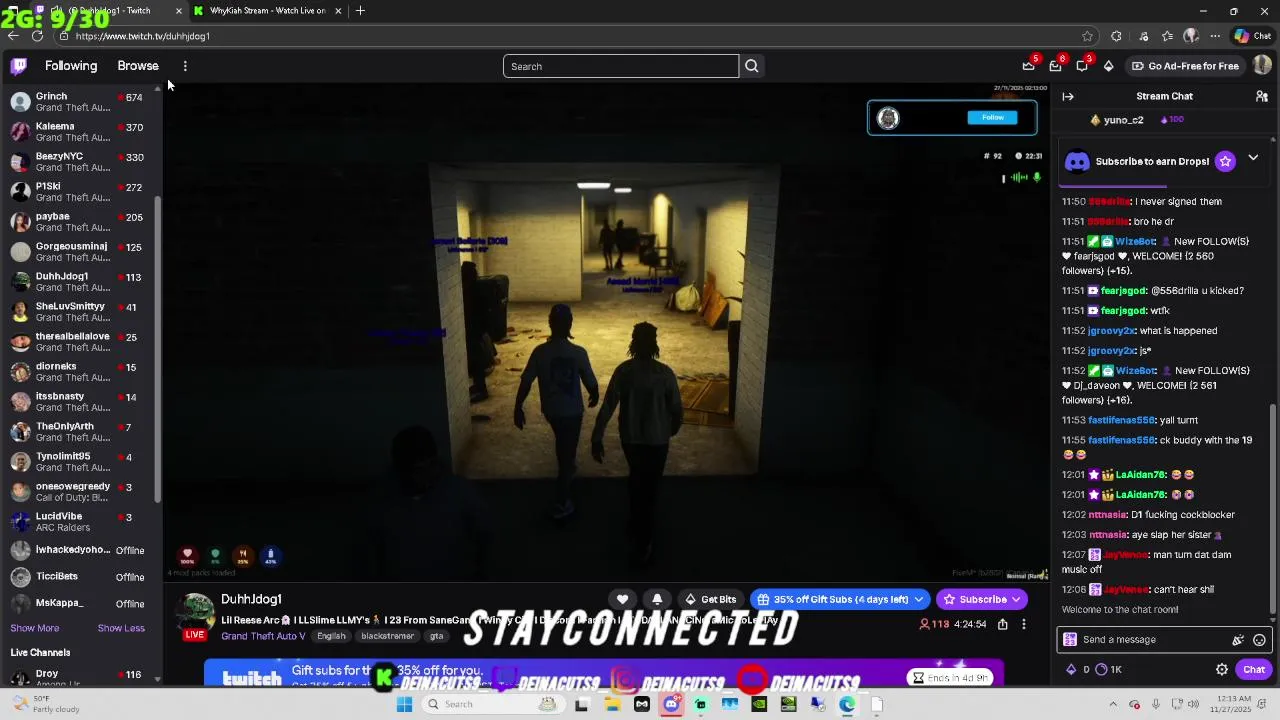Click the browser refresh button
1280x720 pixels.
37,36
